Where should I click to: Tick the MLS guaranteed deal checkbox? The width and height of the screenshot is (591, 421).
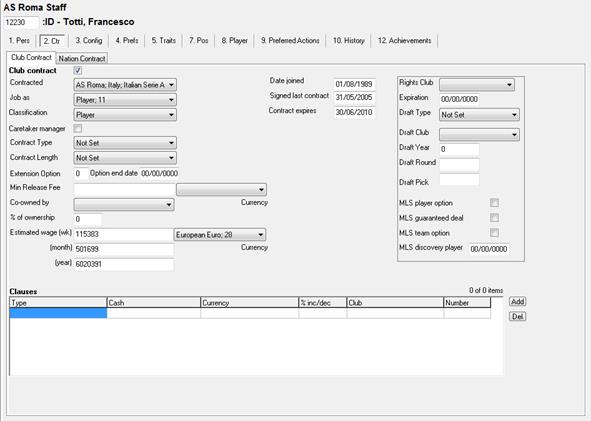[x=495, y=218]
